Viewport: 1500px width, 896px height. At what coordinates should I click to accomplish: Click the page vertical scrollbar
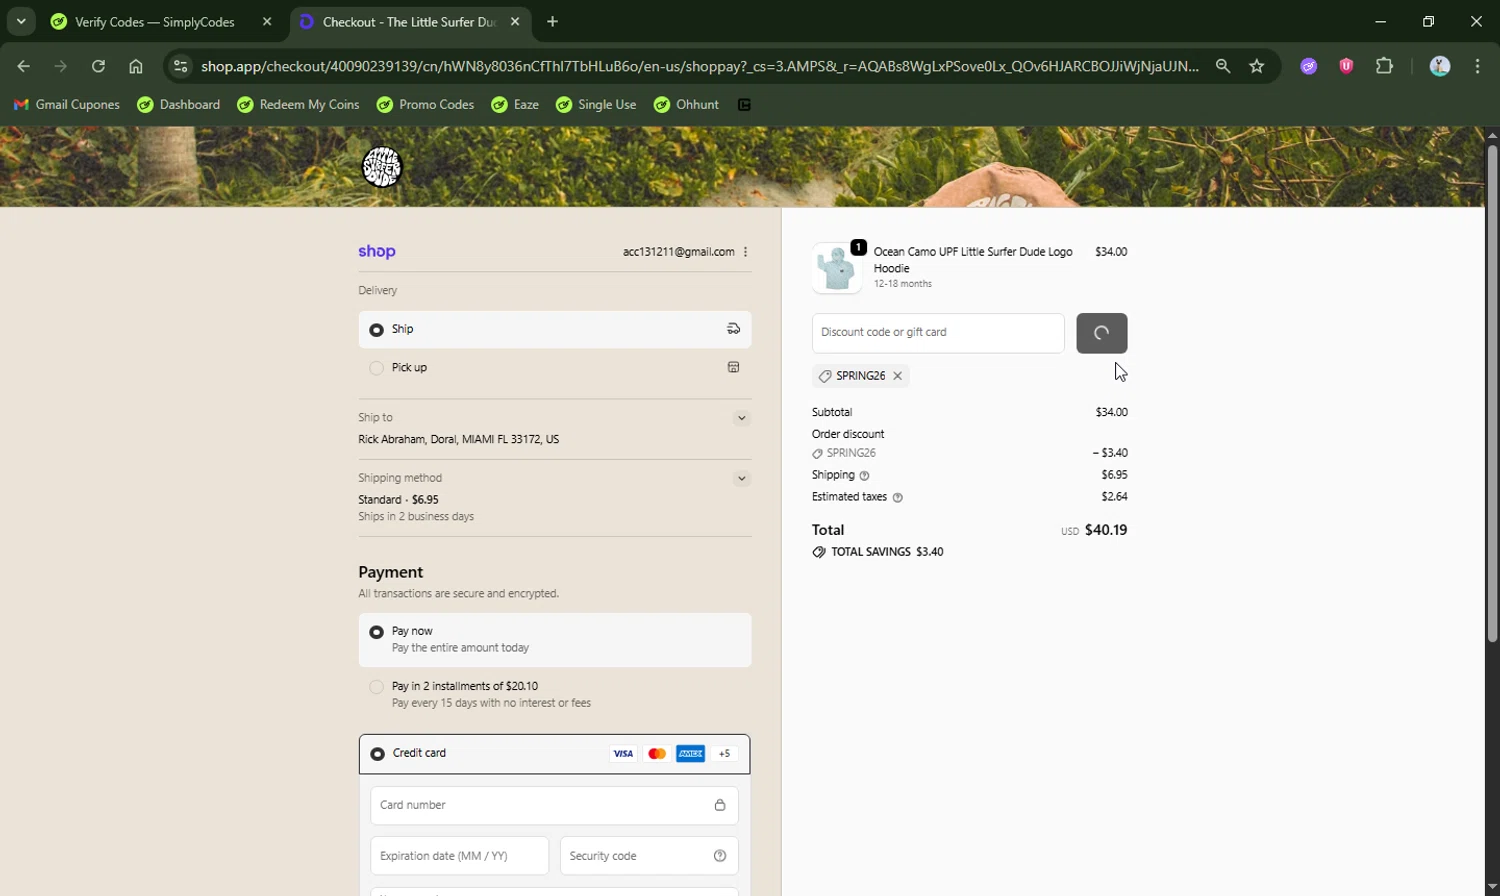point(1492,394)
